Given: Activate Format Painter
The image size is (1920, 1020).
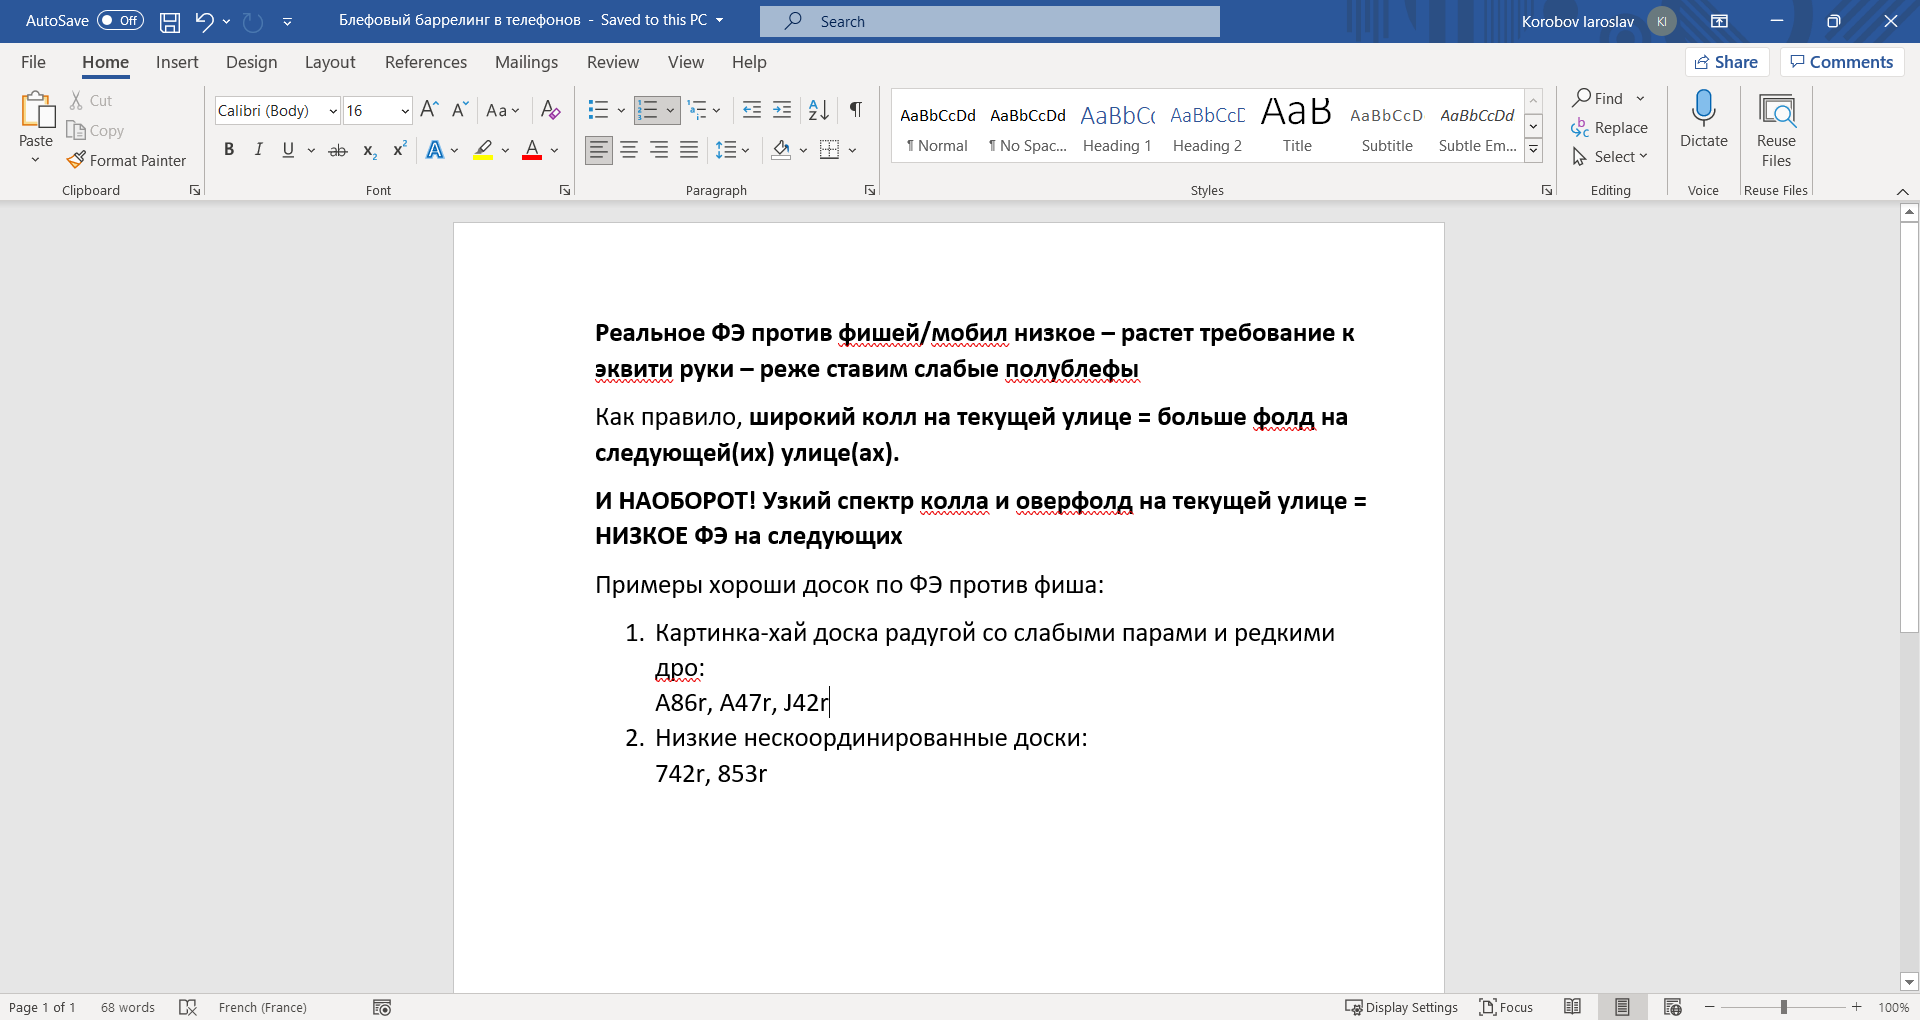Looking at the screenshot, I should [127, 160].
